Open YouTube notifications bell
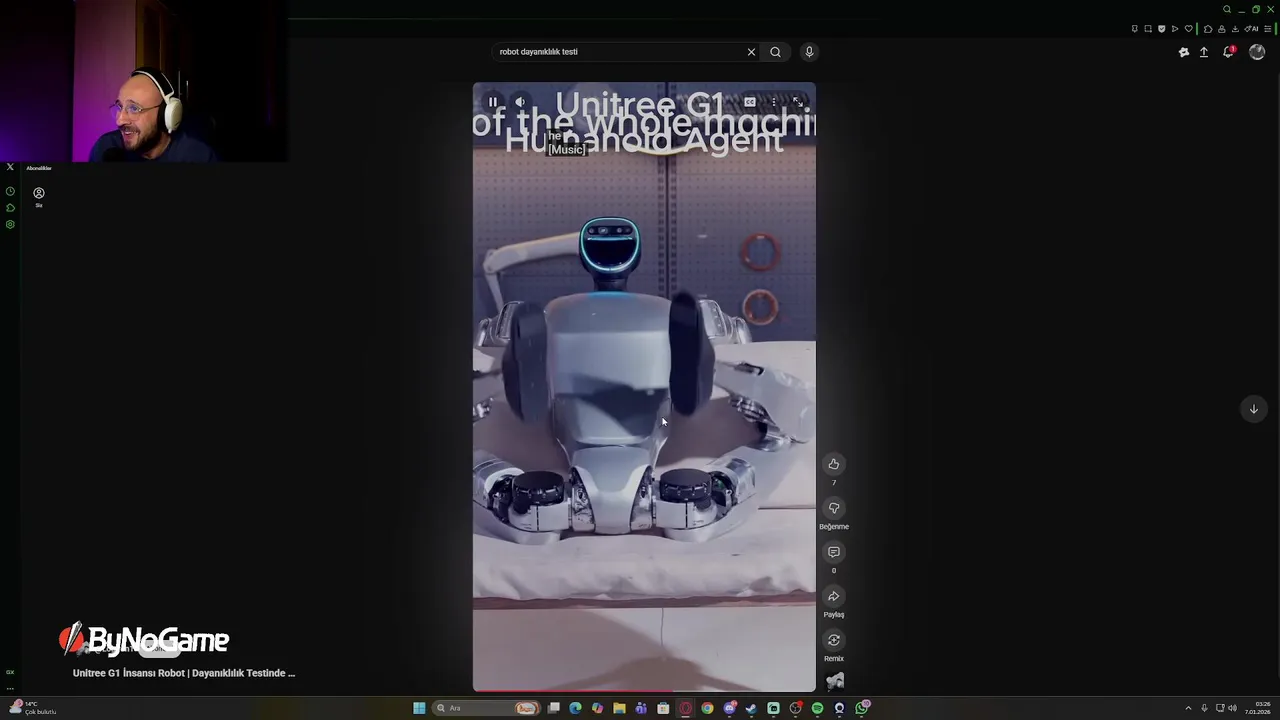 1229,52
